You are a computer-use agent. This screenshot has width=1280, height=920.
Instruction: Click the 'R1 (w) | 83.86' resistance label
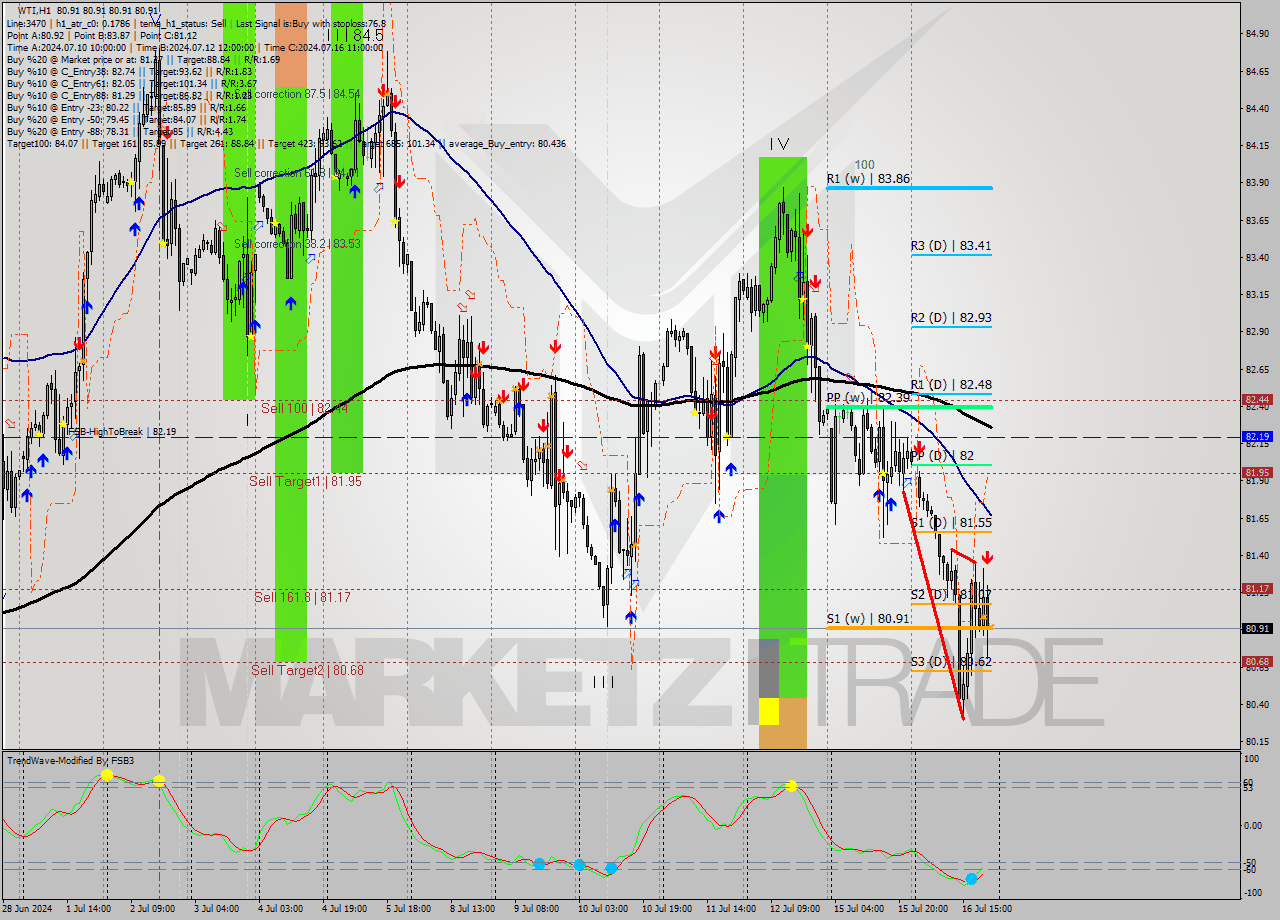[868, 178]
